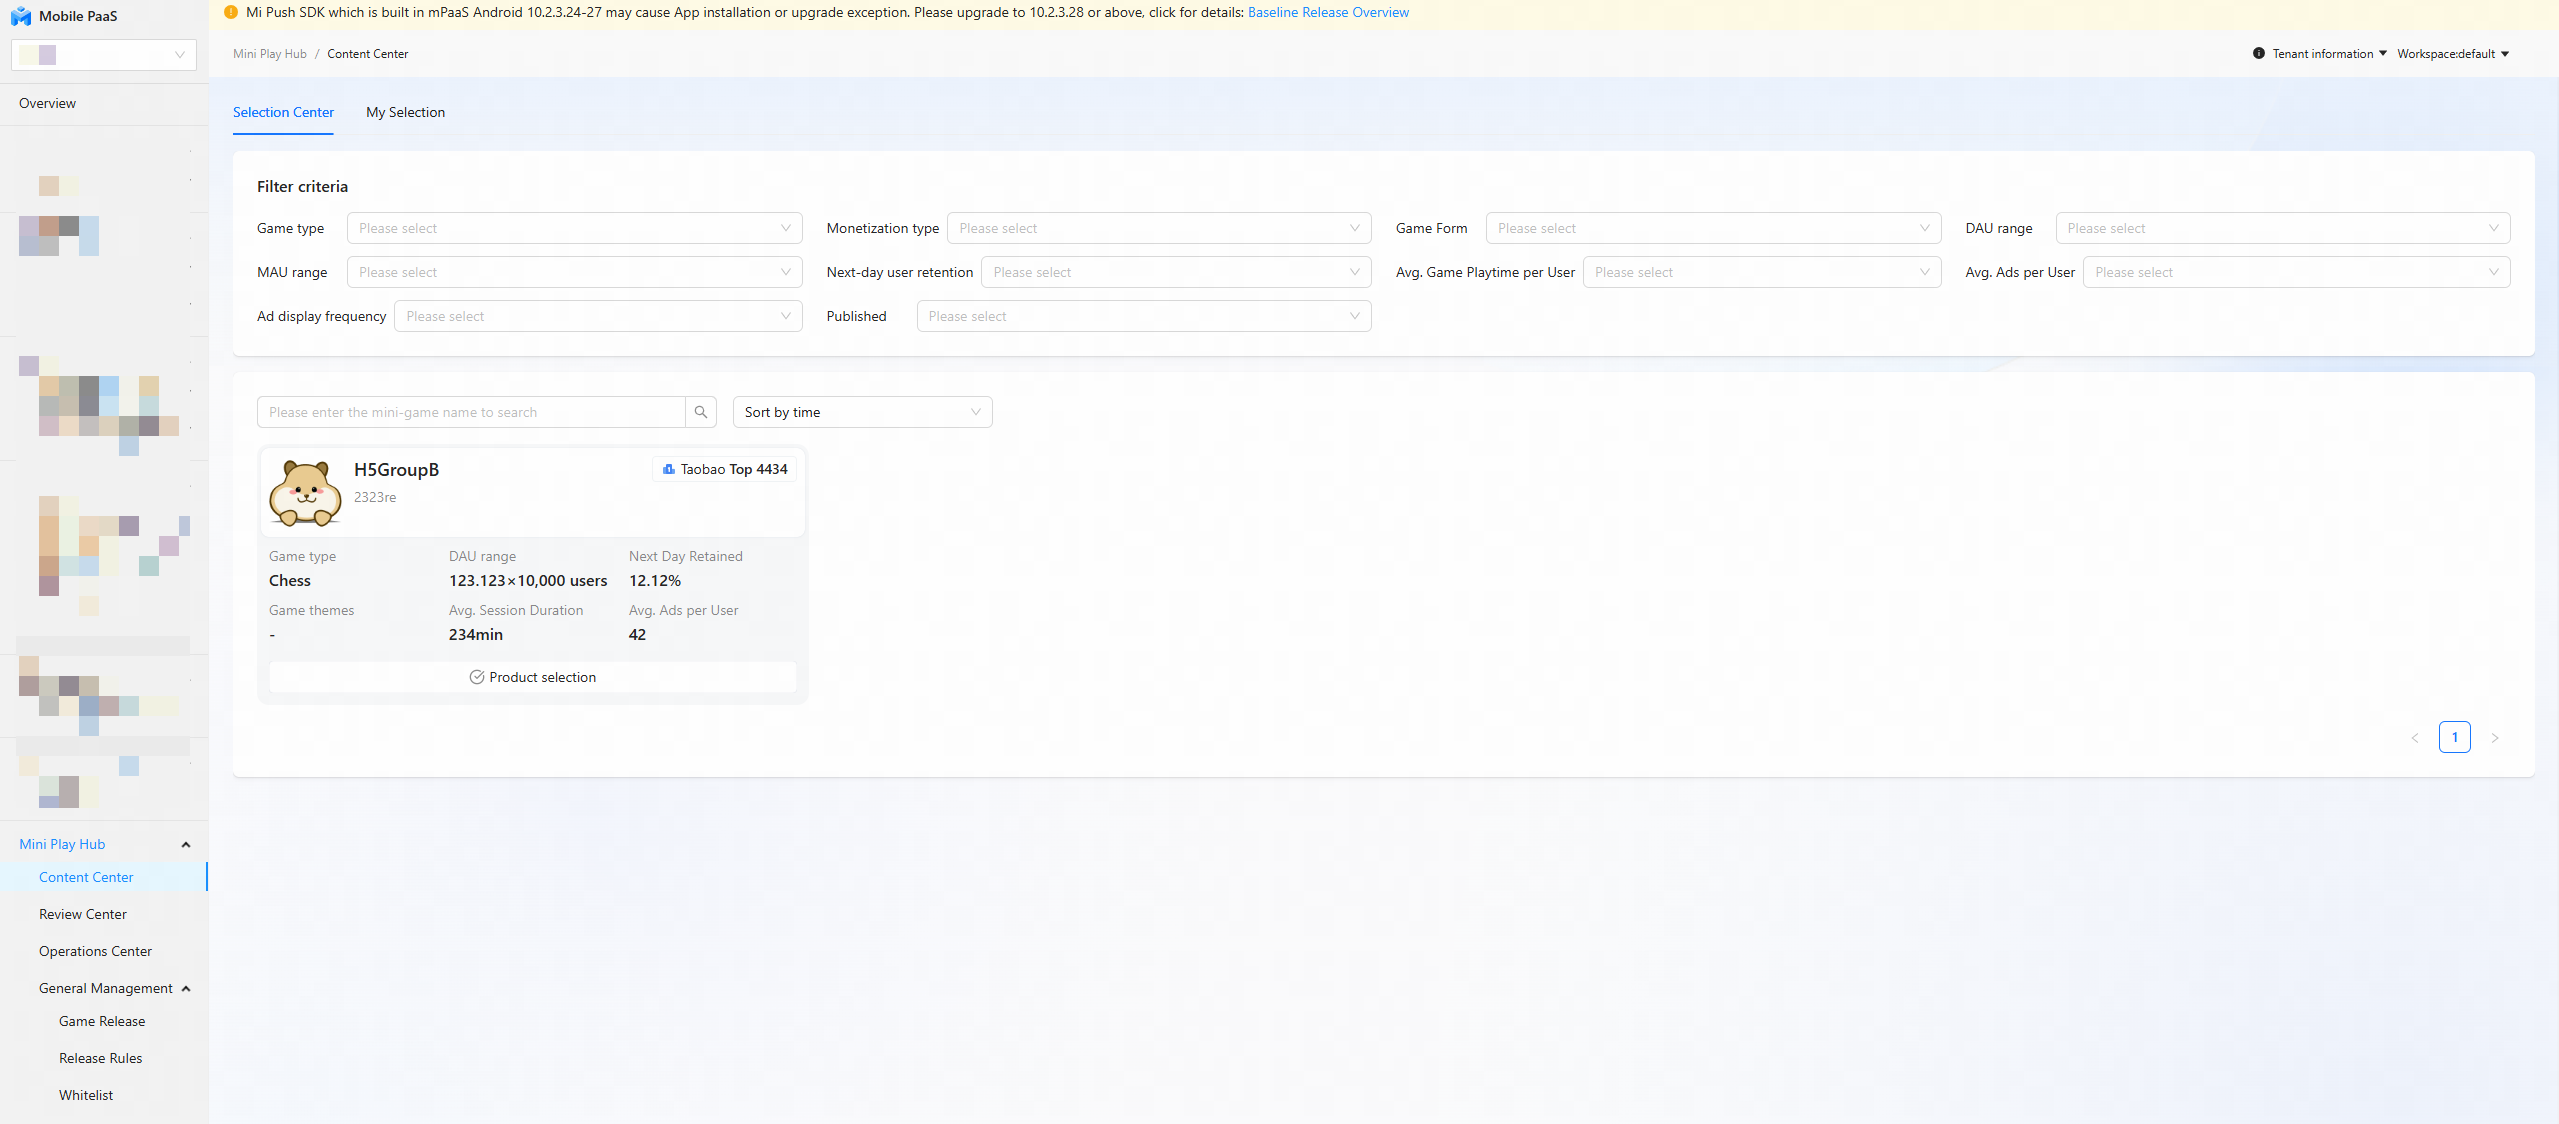Click the Filter criteria heading
The height and width of the screenshot is (1124, 2559).
tap(302, 187)
